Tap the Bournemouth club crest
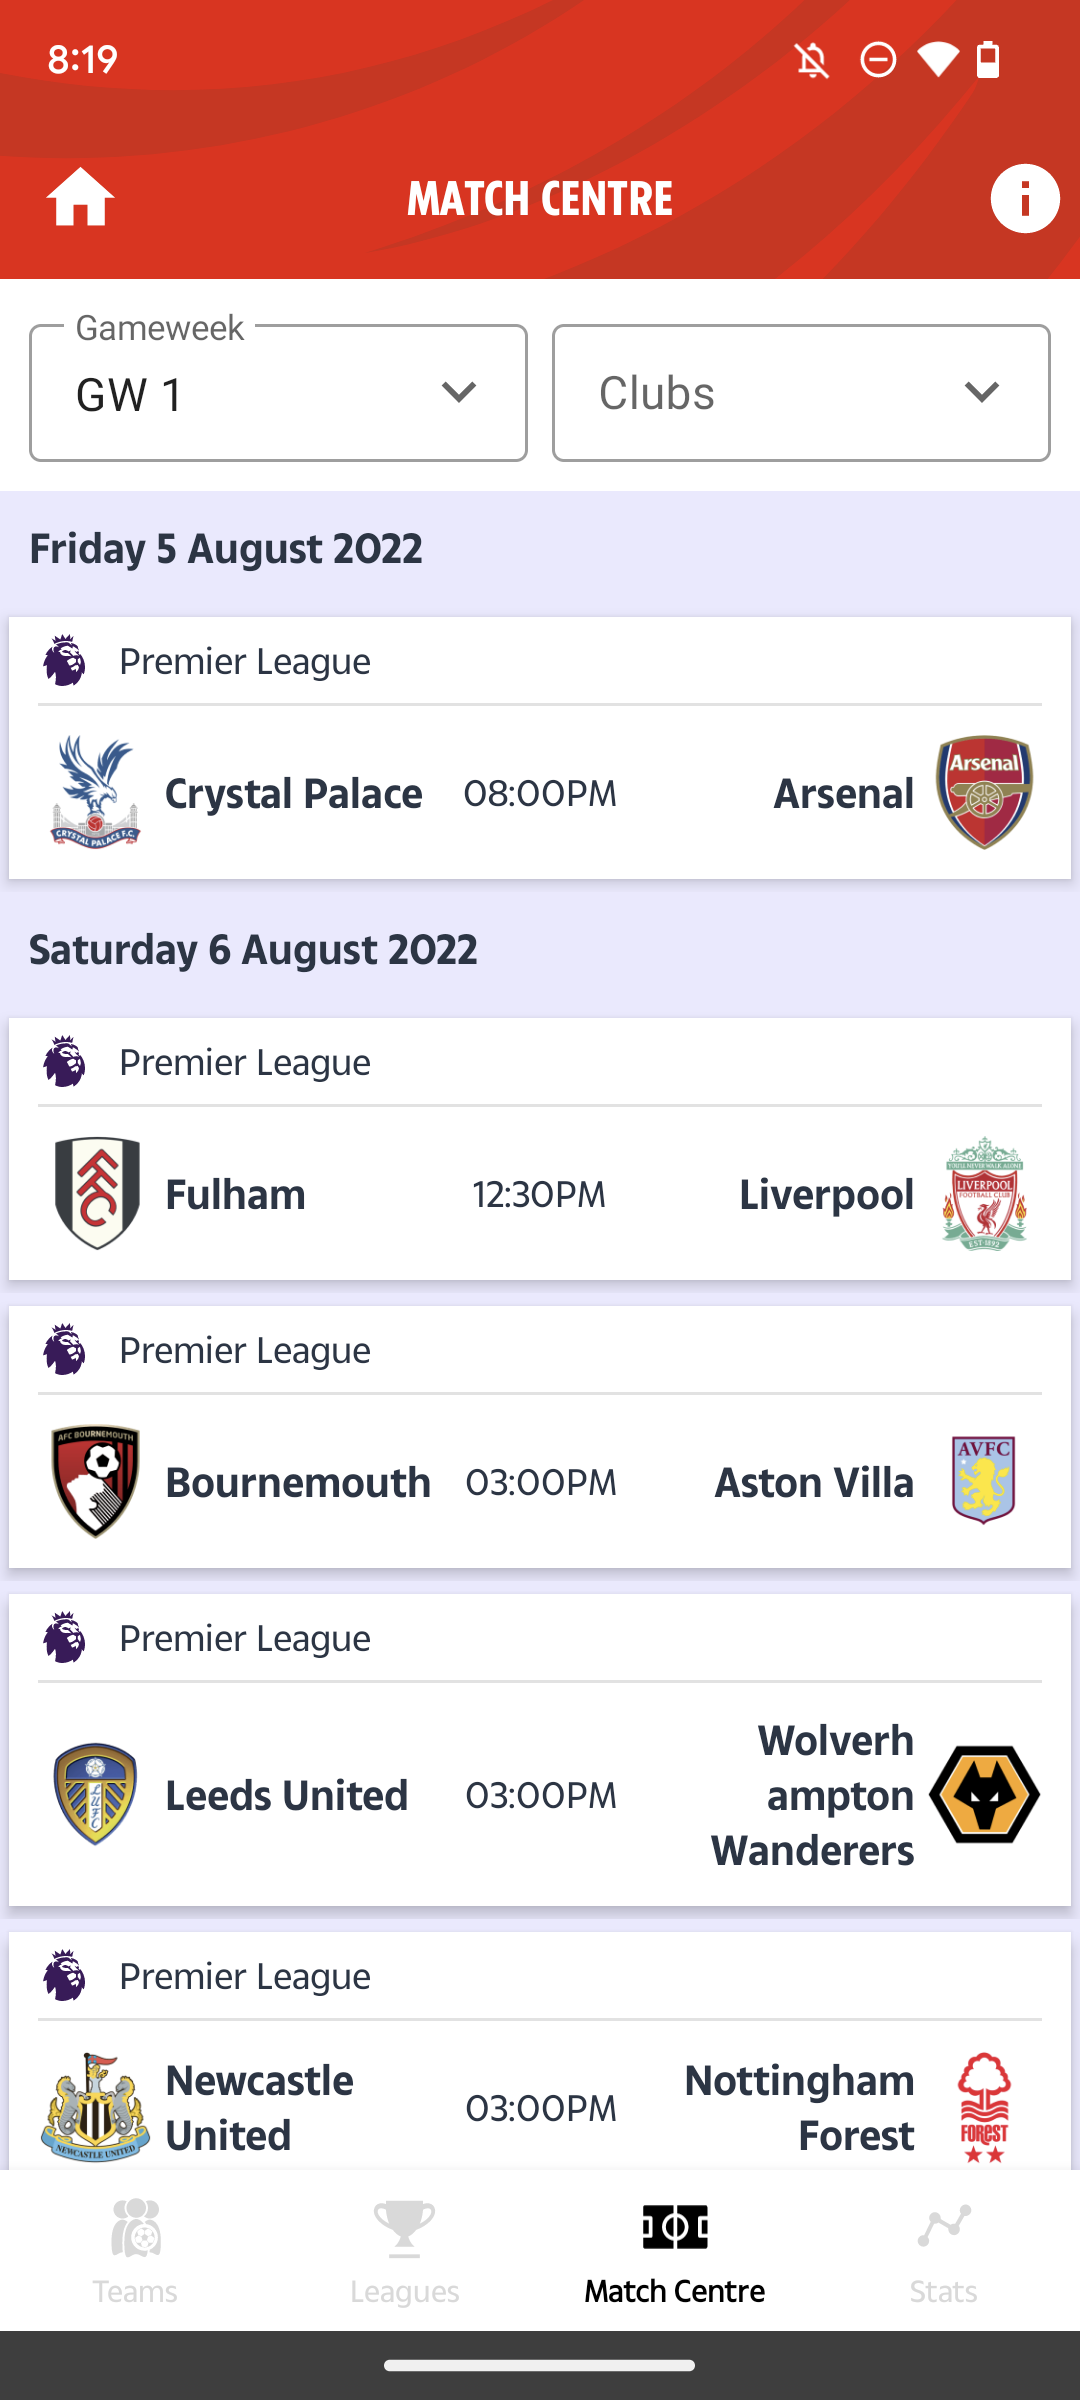Screen dimensions: 1080x2400 [96, 1481]
